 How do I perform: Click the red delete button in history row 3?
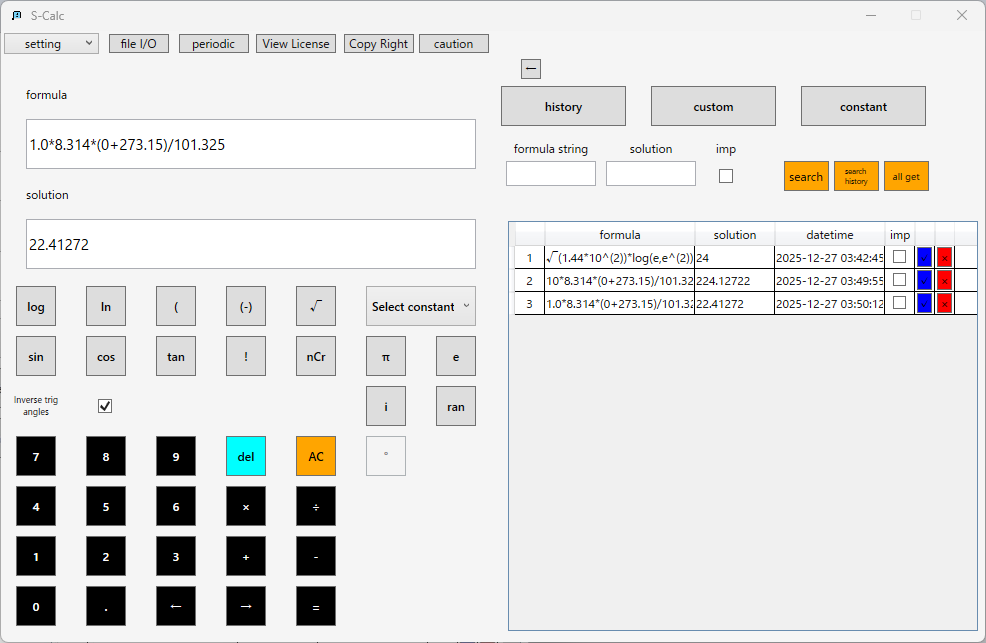944,304
